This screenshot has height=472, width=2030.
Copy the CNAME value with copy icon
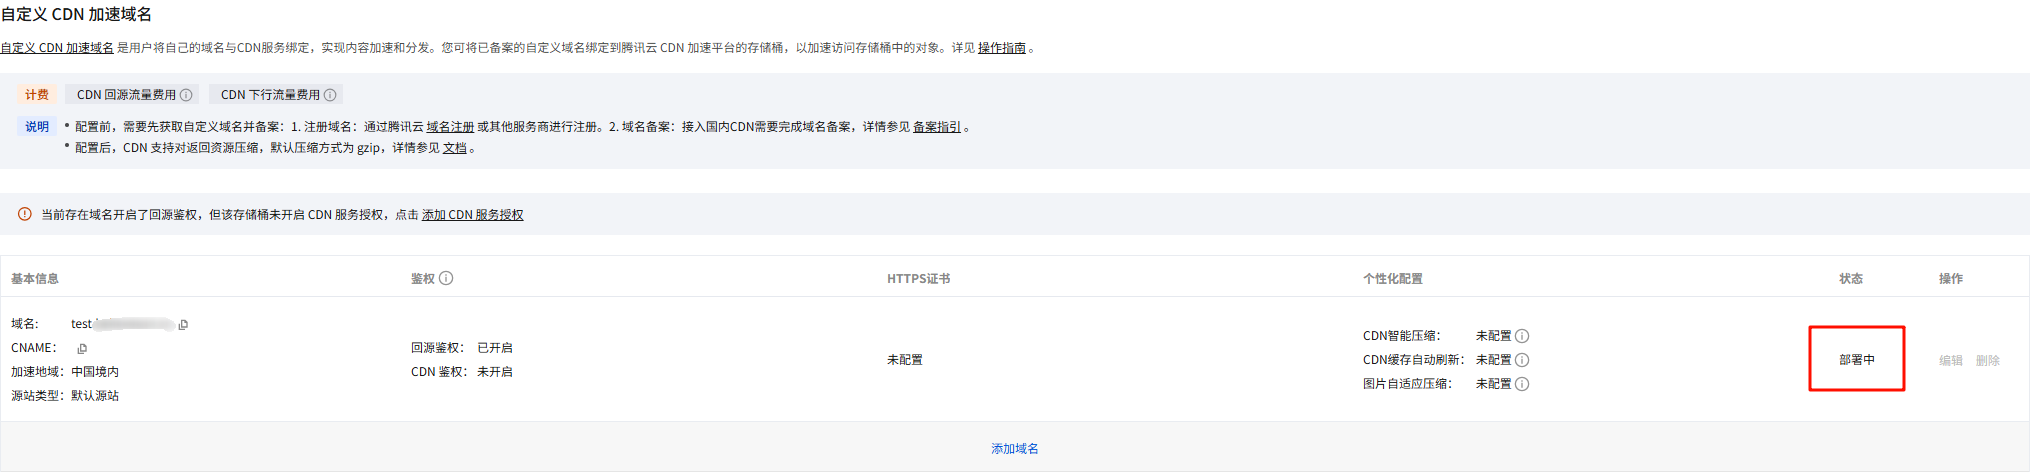pyautogui.click(x=82, y=349)
